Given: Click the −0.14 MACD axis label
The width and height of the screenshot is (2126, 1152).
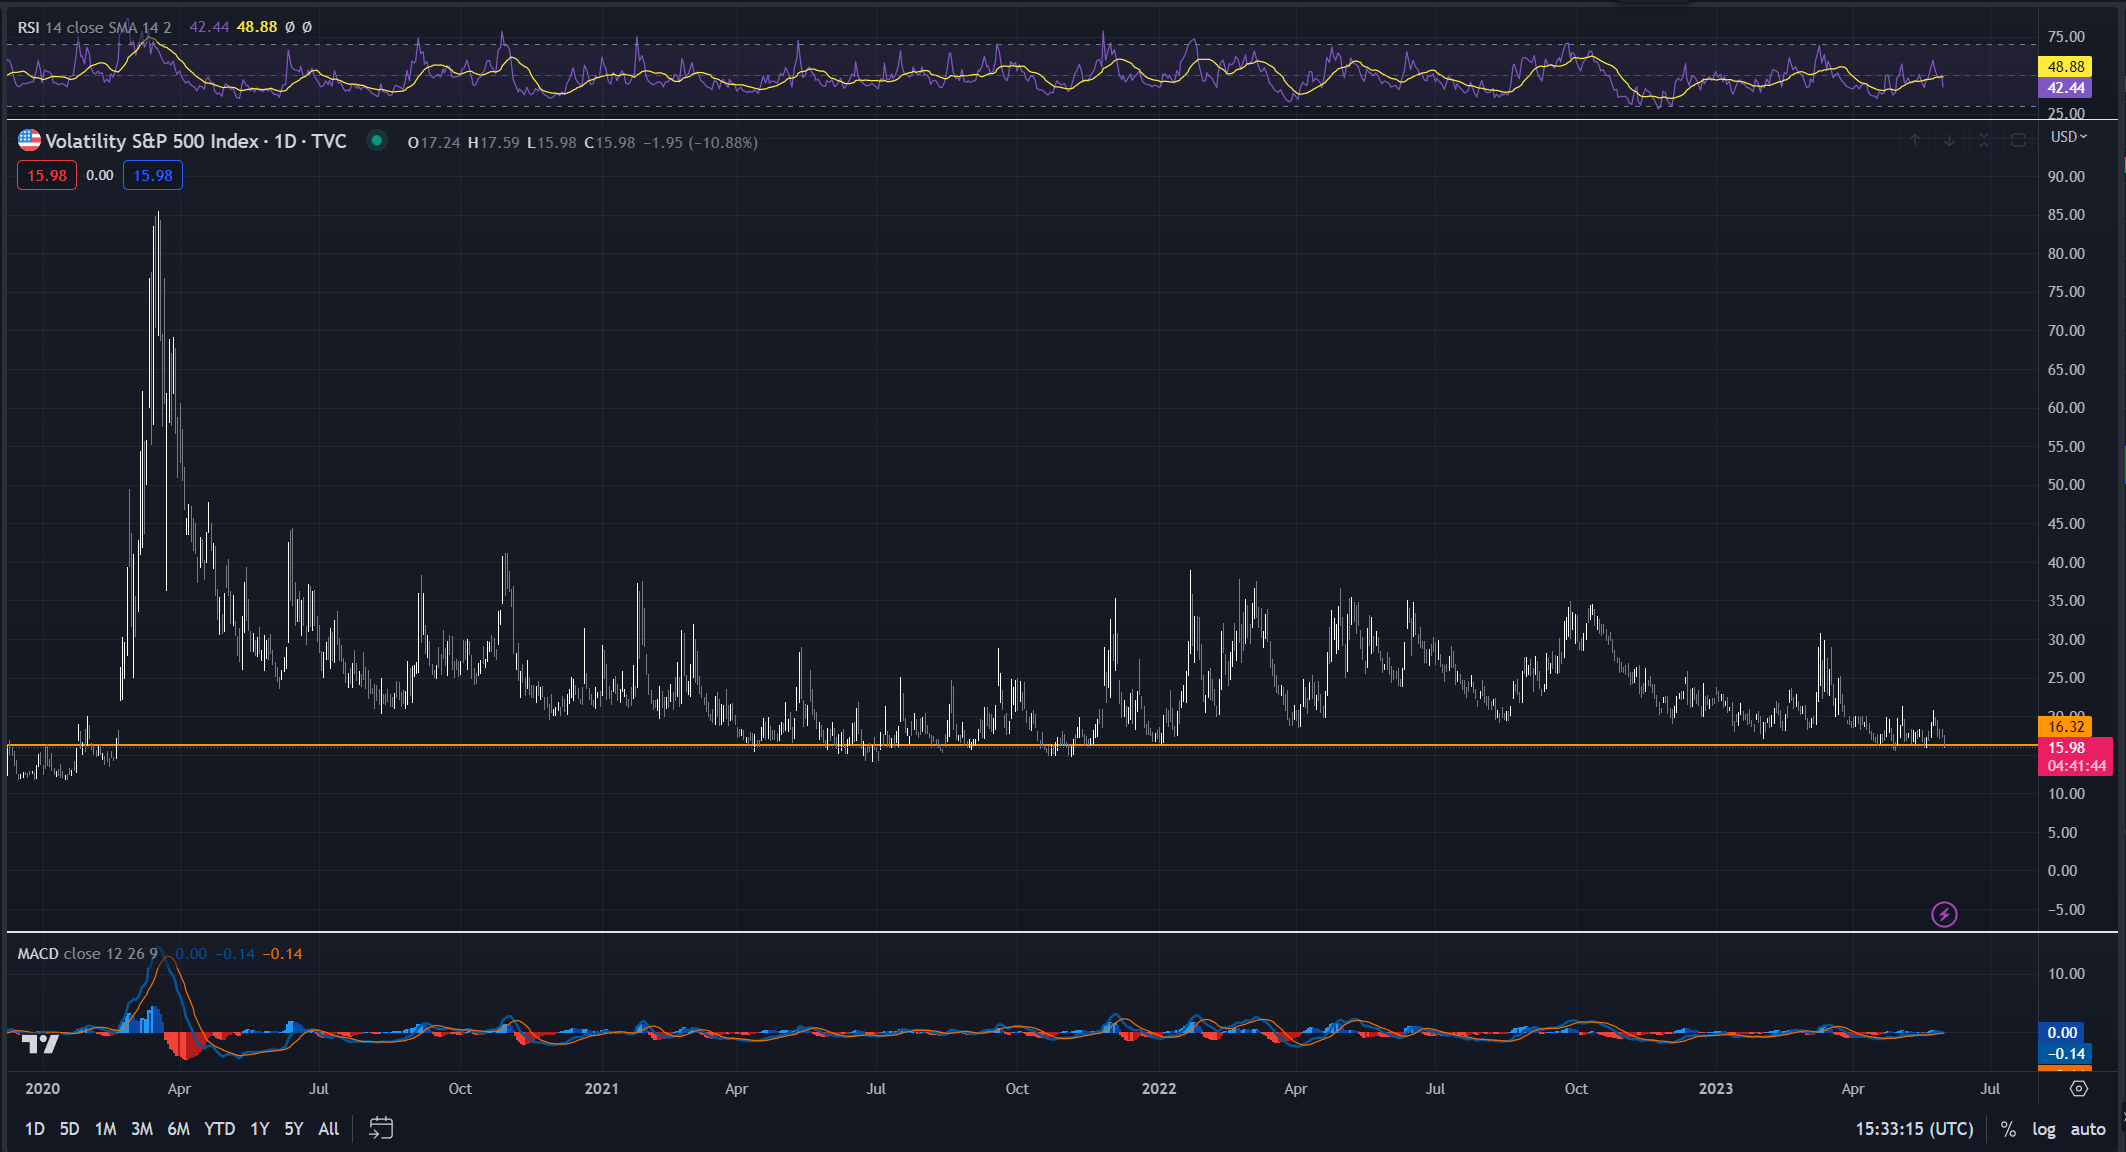Looking at the screenshot, I should click(x=2063, y=1053).
